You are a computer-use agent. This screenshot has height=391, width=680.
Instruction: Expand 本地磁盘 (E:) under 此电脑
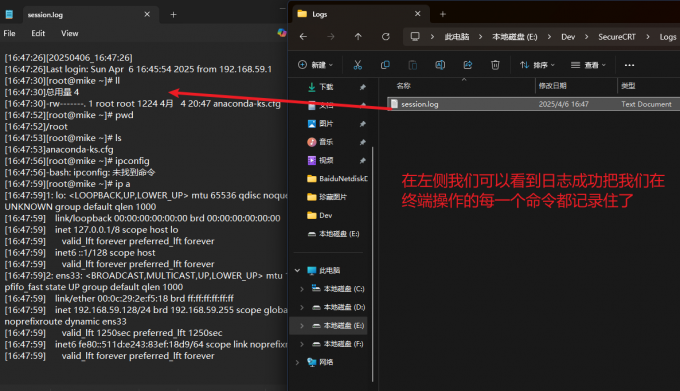[302, 326]
